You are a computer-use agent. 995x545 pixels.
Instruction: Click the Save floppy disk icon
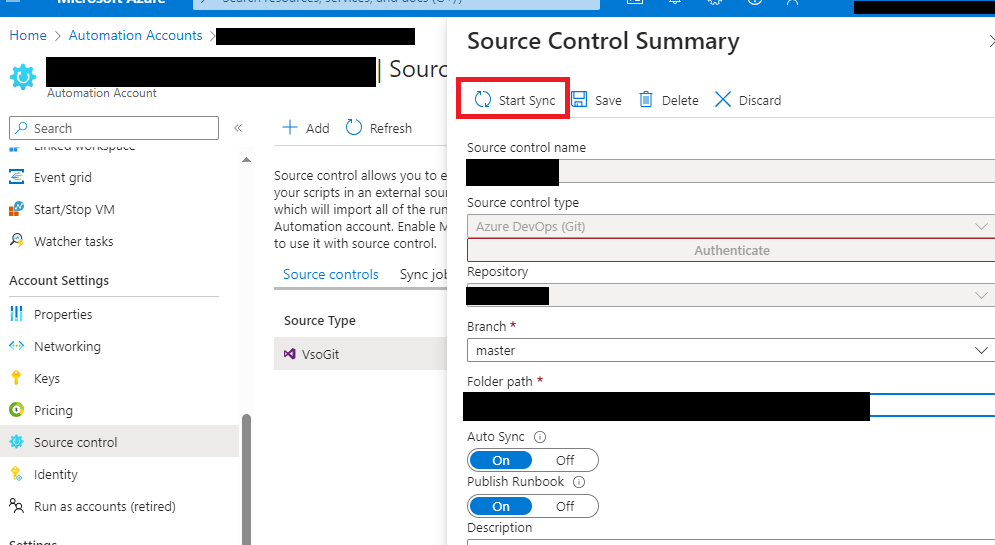(579, 100)
